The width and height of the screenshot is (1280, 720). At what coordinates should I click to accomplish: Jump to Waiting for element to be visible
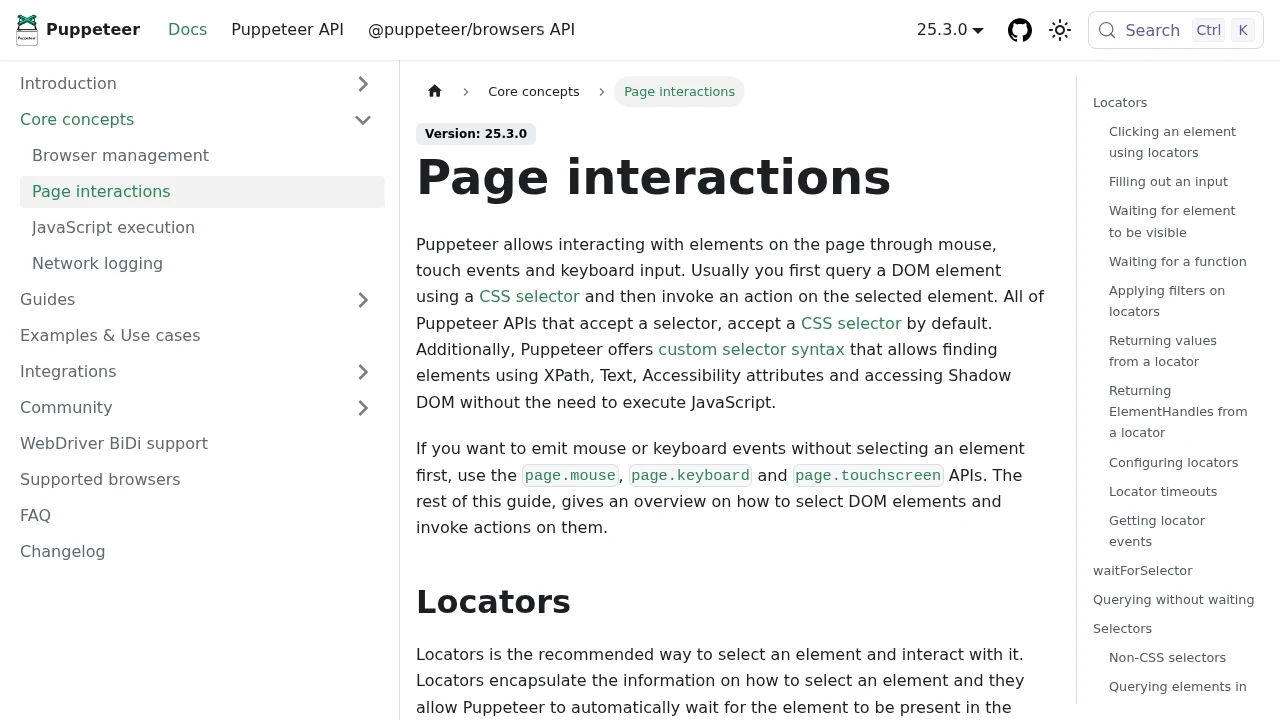(x=1172, y=222)
